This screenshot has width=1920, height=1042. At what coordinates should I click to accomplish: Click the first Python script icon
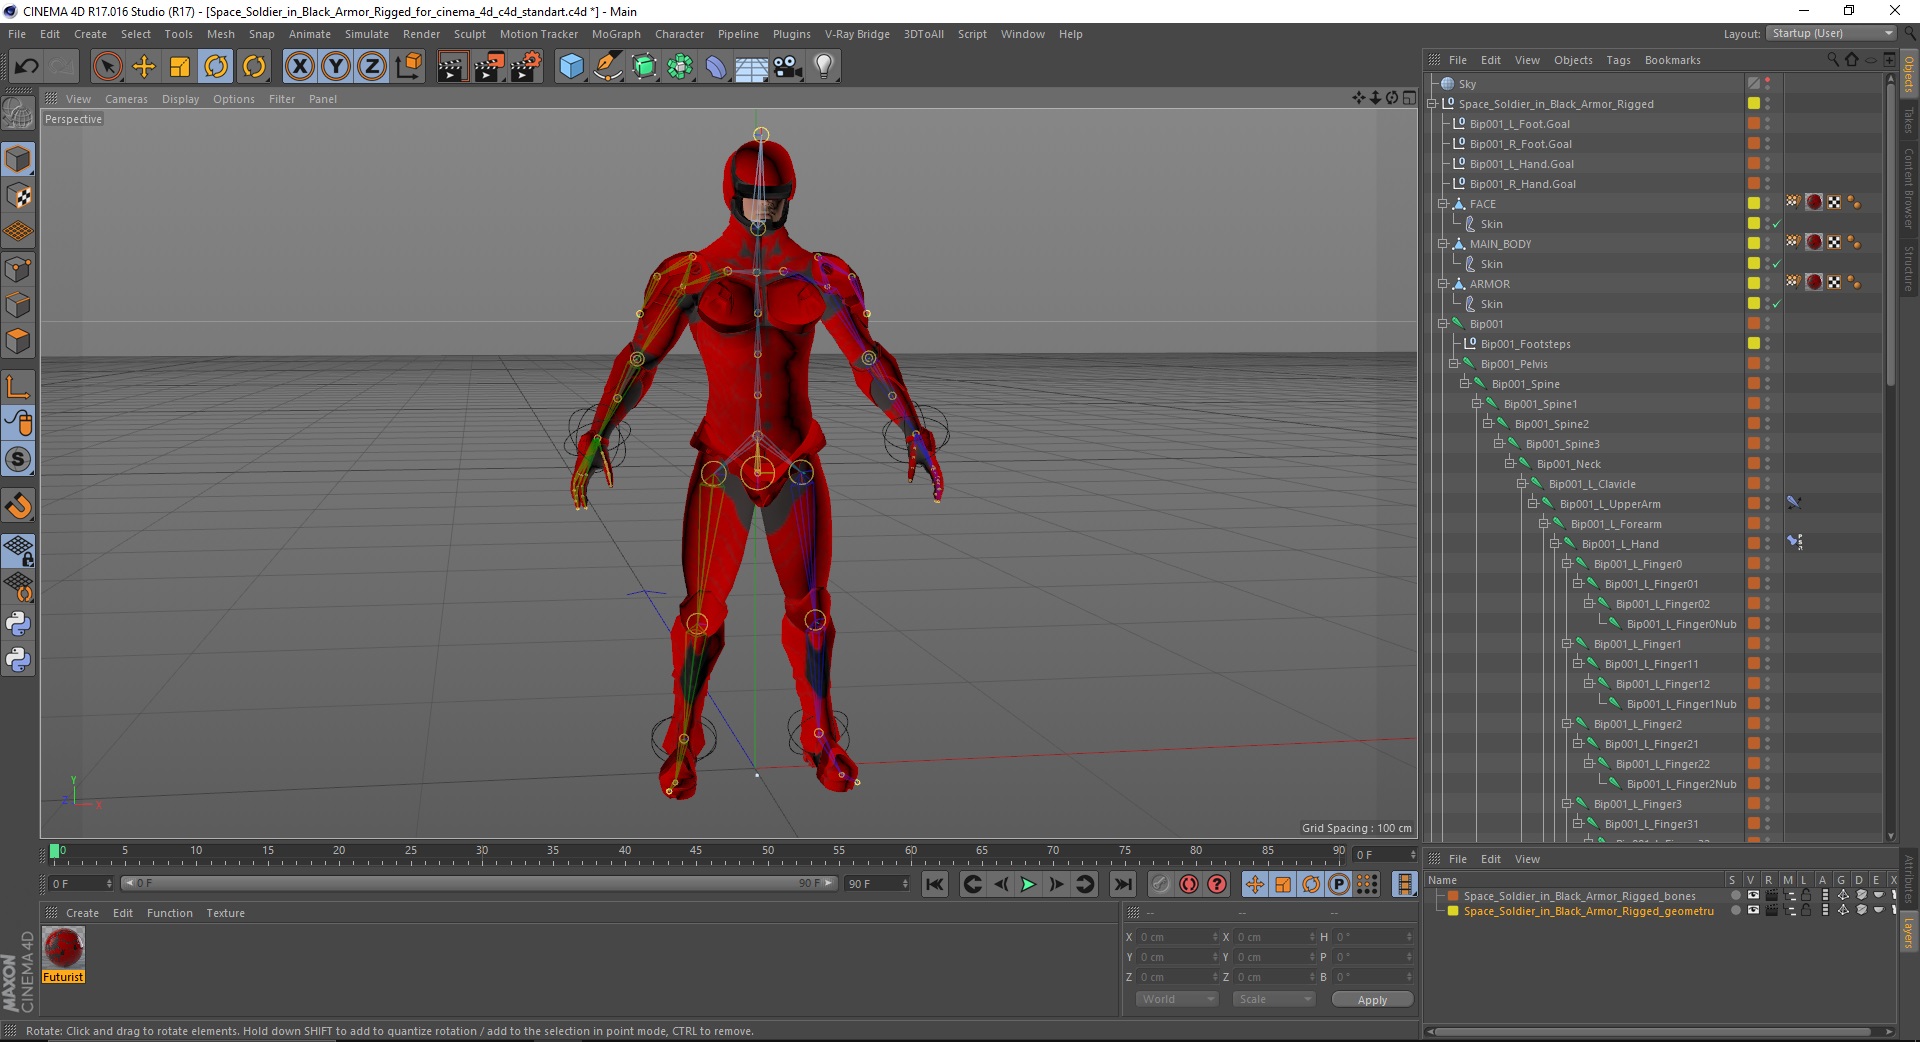pyautogui.click(x=18, y=624)
